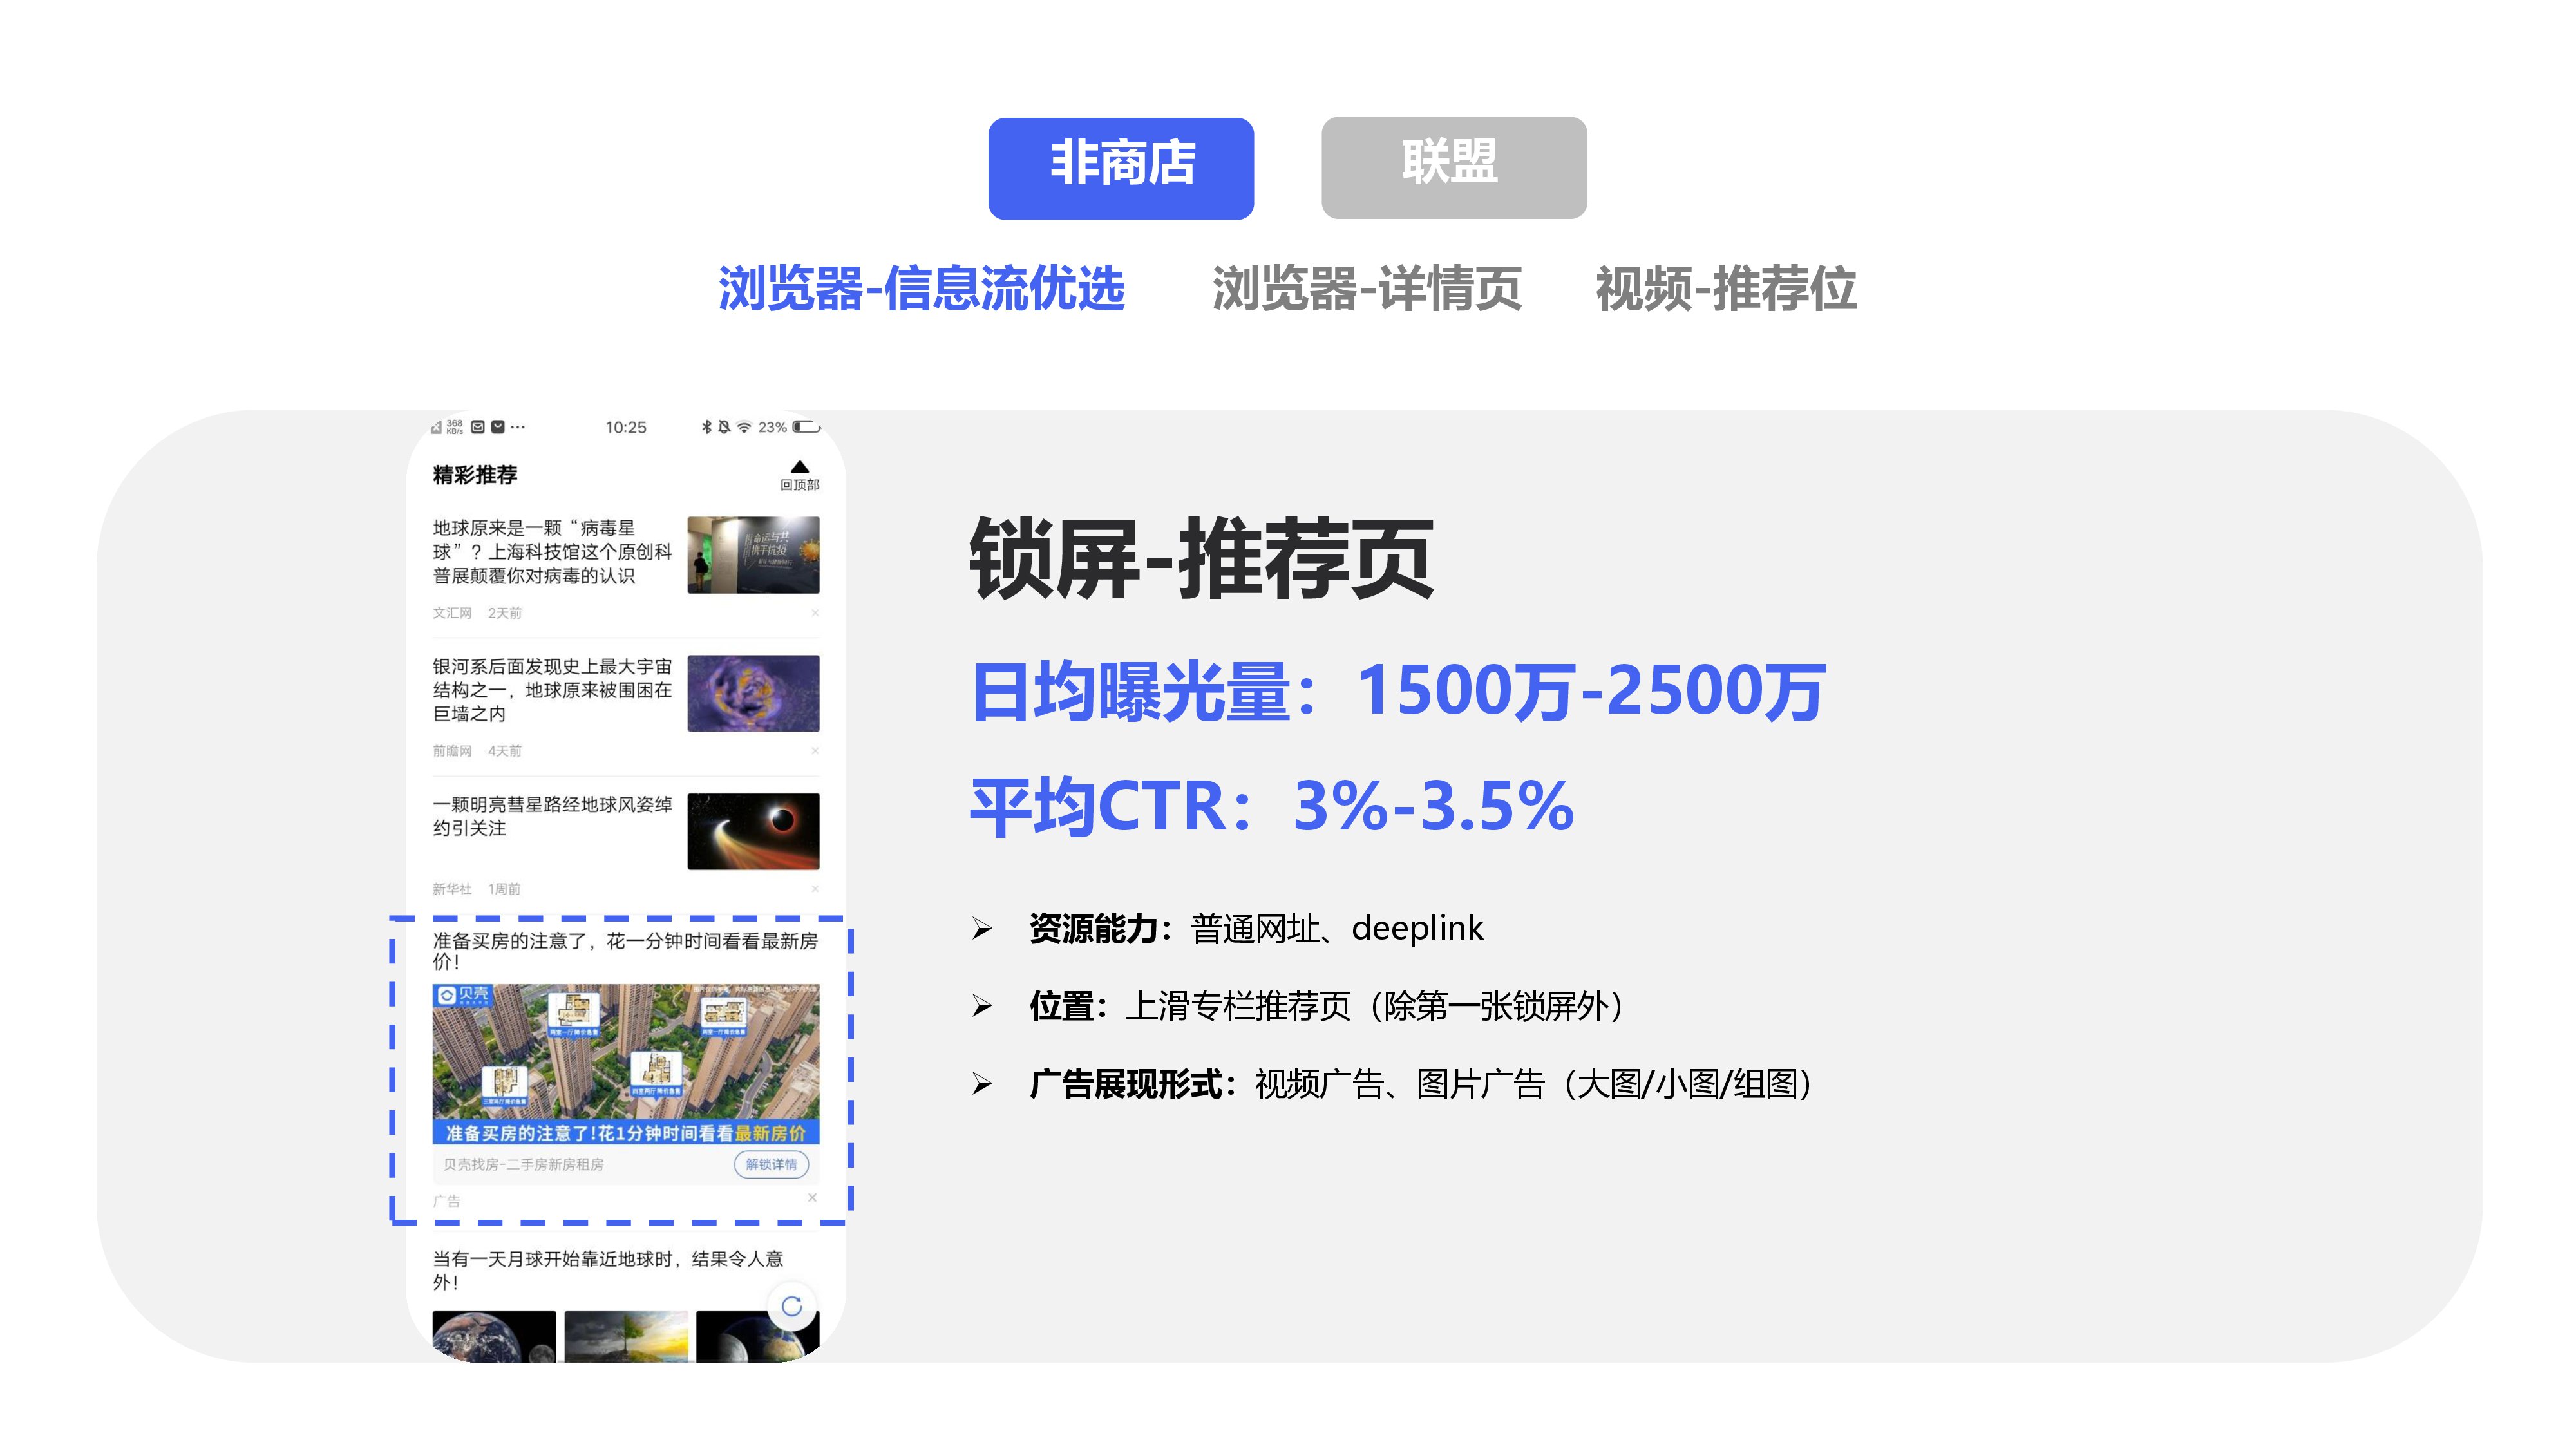The height and width of the screenshot is (1449, 2576).
Task: Click the 解锁详情 button in ad
Action: [x=771, y=1164]
